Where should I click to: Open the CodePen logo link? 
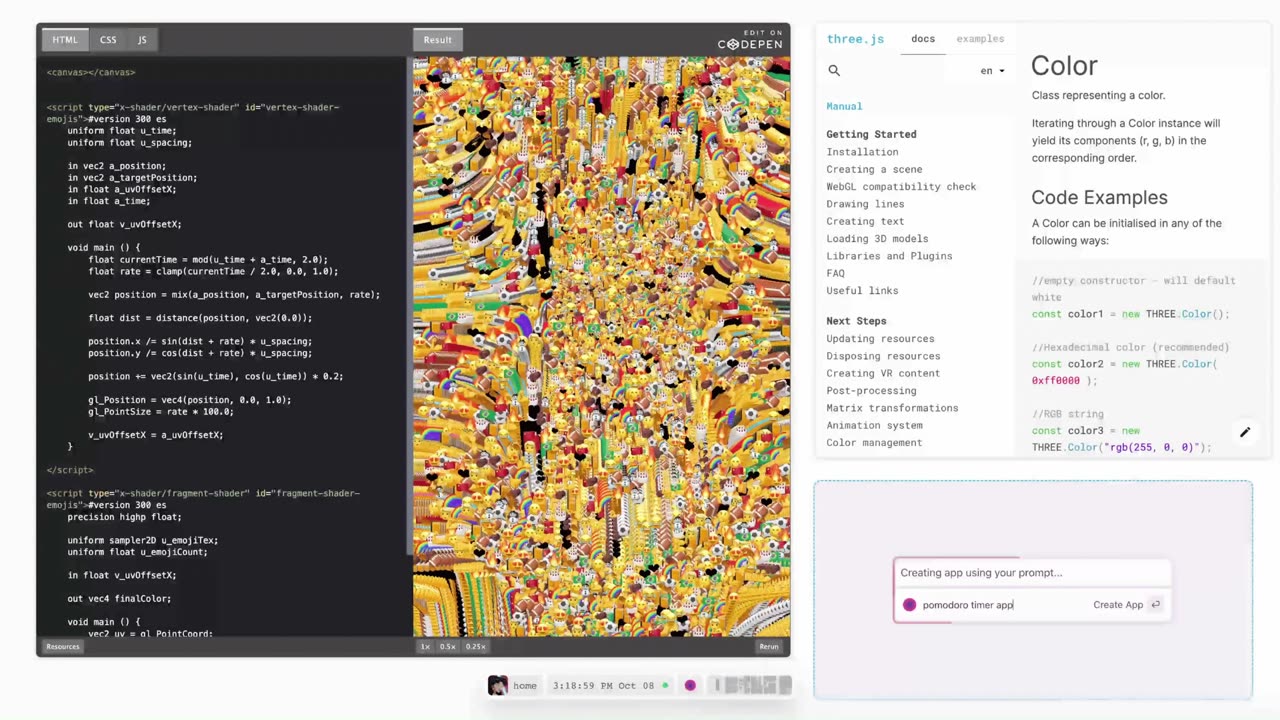tap(749, 40)
